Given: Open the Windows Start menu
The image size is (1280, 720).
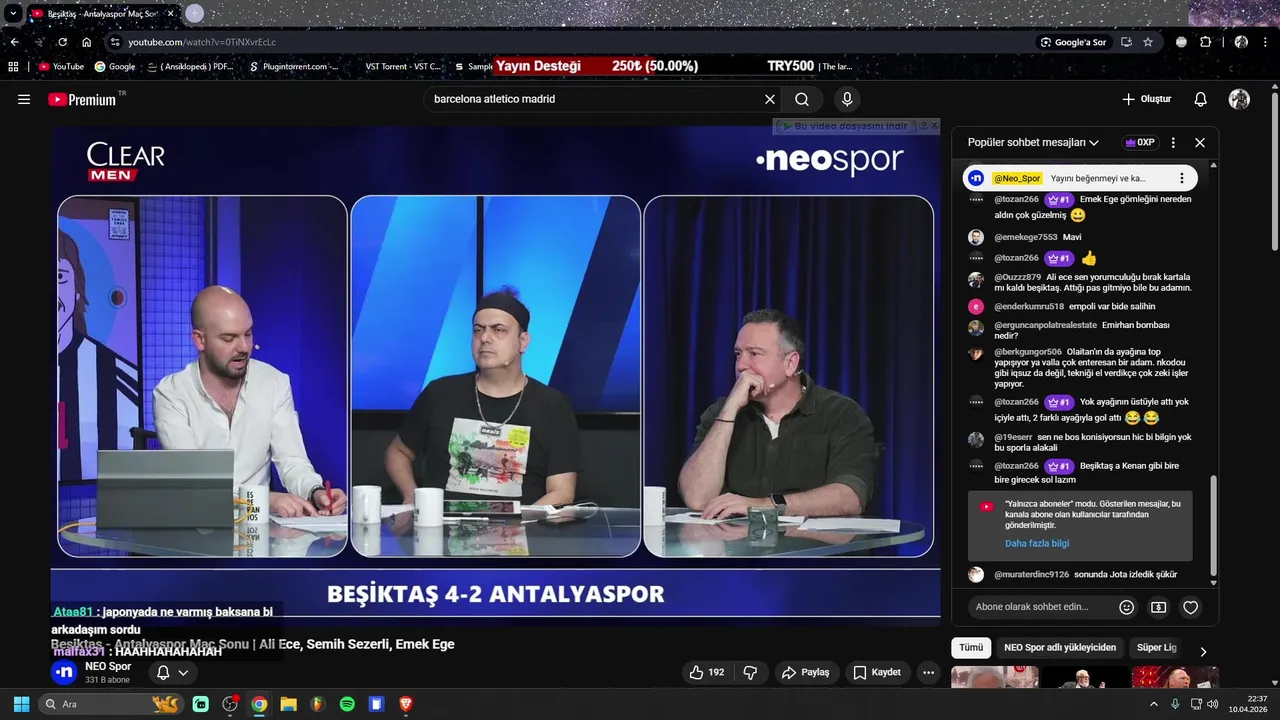Looking at the screenshot, I should (x=21, y=704).
